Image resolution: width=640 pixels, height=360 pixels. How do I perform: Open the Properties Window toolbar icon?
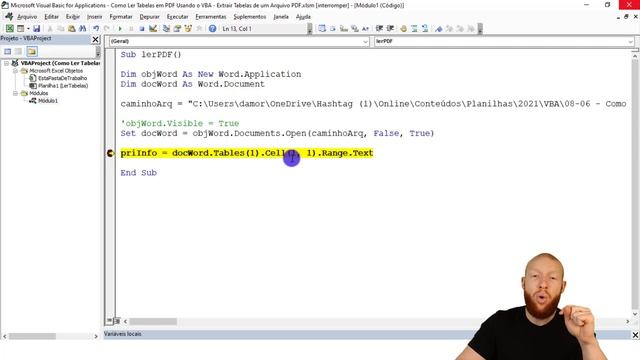pyautogui.click(x=177, y=29)
